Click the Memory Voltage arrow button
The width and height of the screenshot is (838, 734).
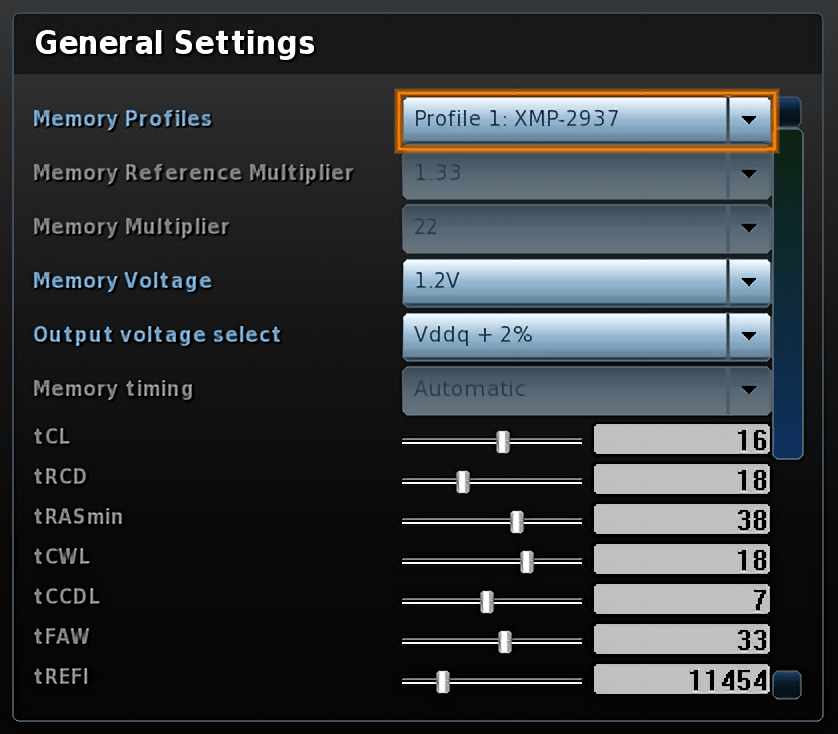[749, 282]
